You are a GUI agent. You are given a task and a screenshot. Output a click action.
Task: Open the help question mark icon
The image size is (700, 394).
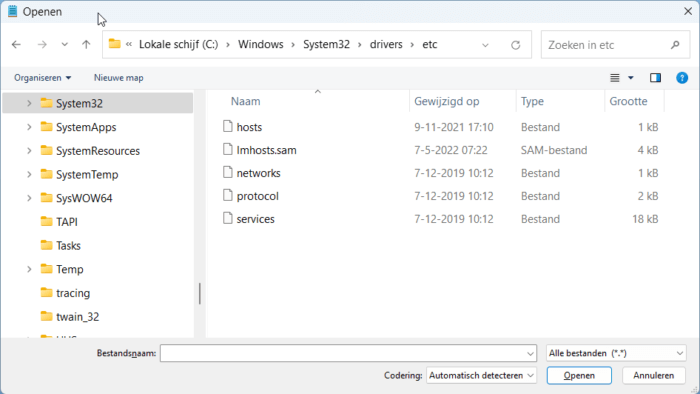point(682,78)
